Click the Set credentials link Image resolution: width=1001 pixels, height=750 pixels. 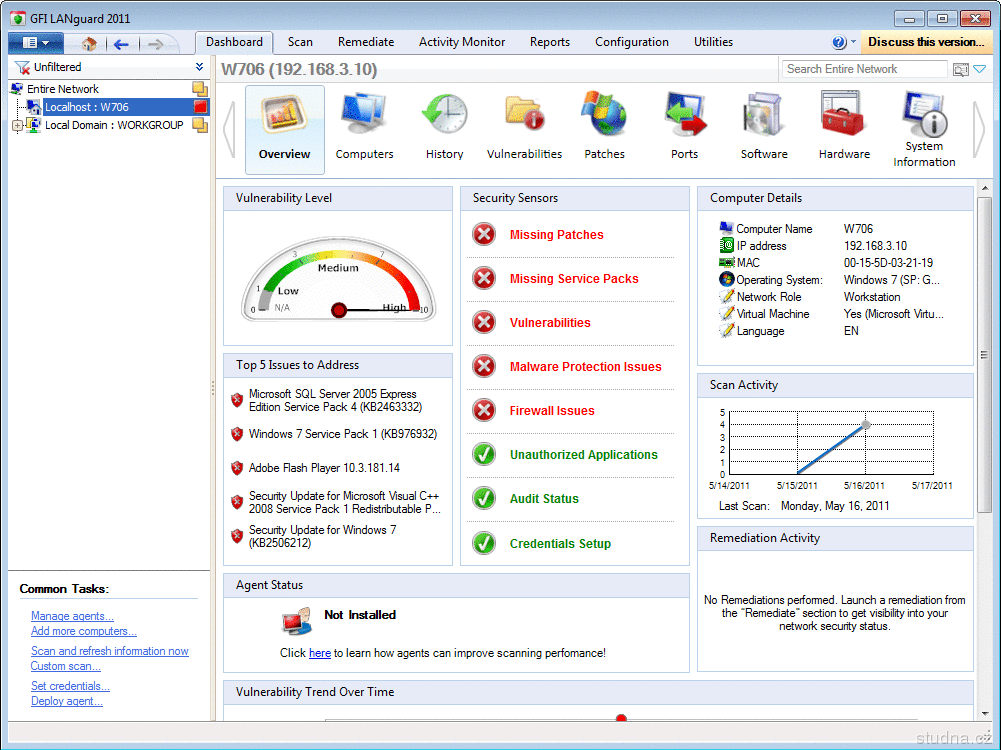[x=70, y=686]
